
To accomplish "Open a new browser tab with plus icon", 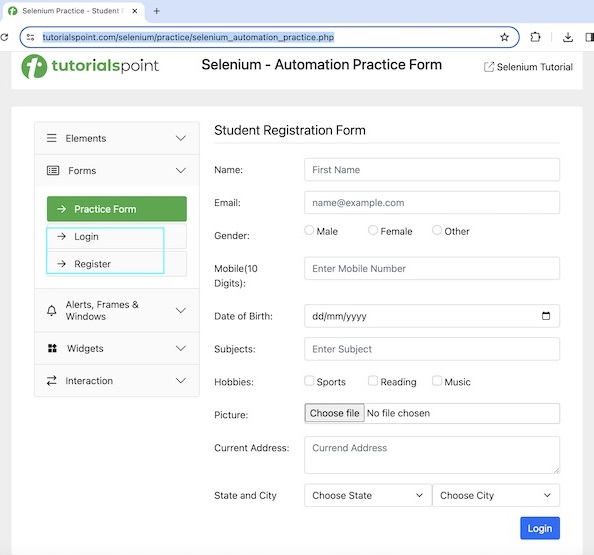I will (x=156, y=11).
